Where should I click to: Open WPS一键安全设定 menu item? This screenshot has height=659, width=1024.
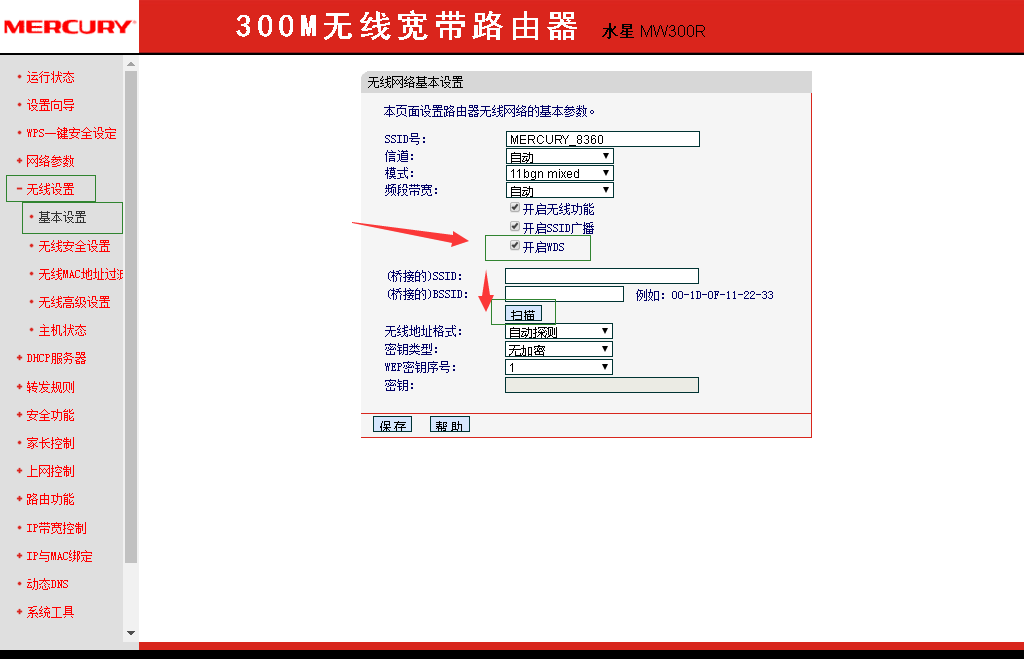coord(71,133)
